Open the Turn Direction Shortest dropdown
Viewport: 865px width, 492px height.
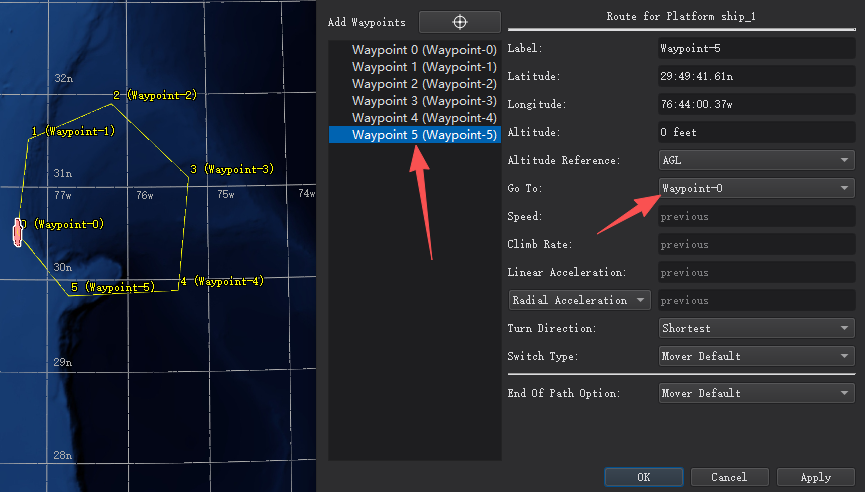click(x=756, y=328)
